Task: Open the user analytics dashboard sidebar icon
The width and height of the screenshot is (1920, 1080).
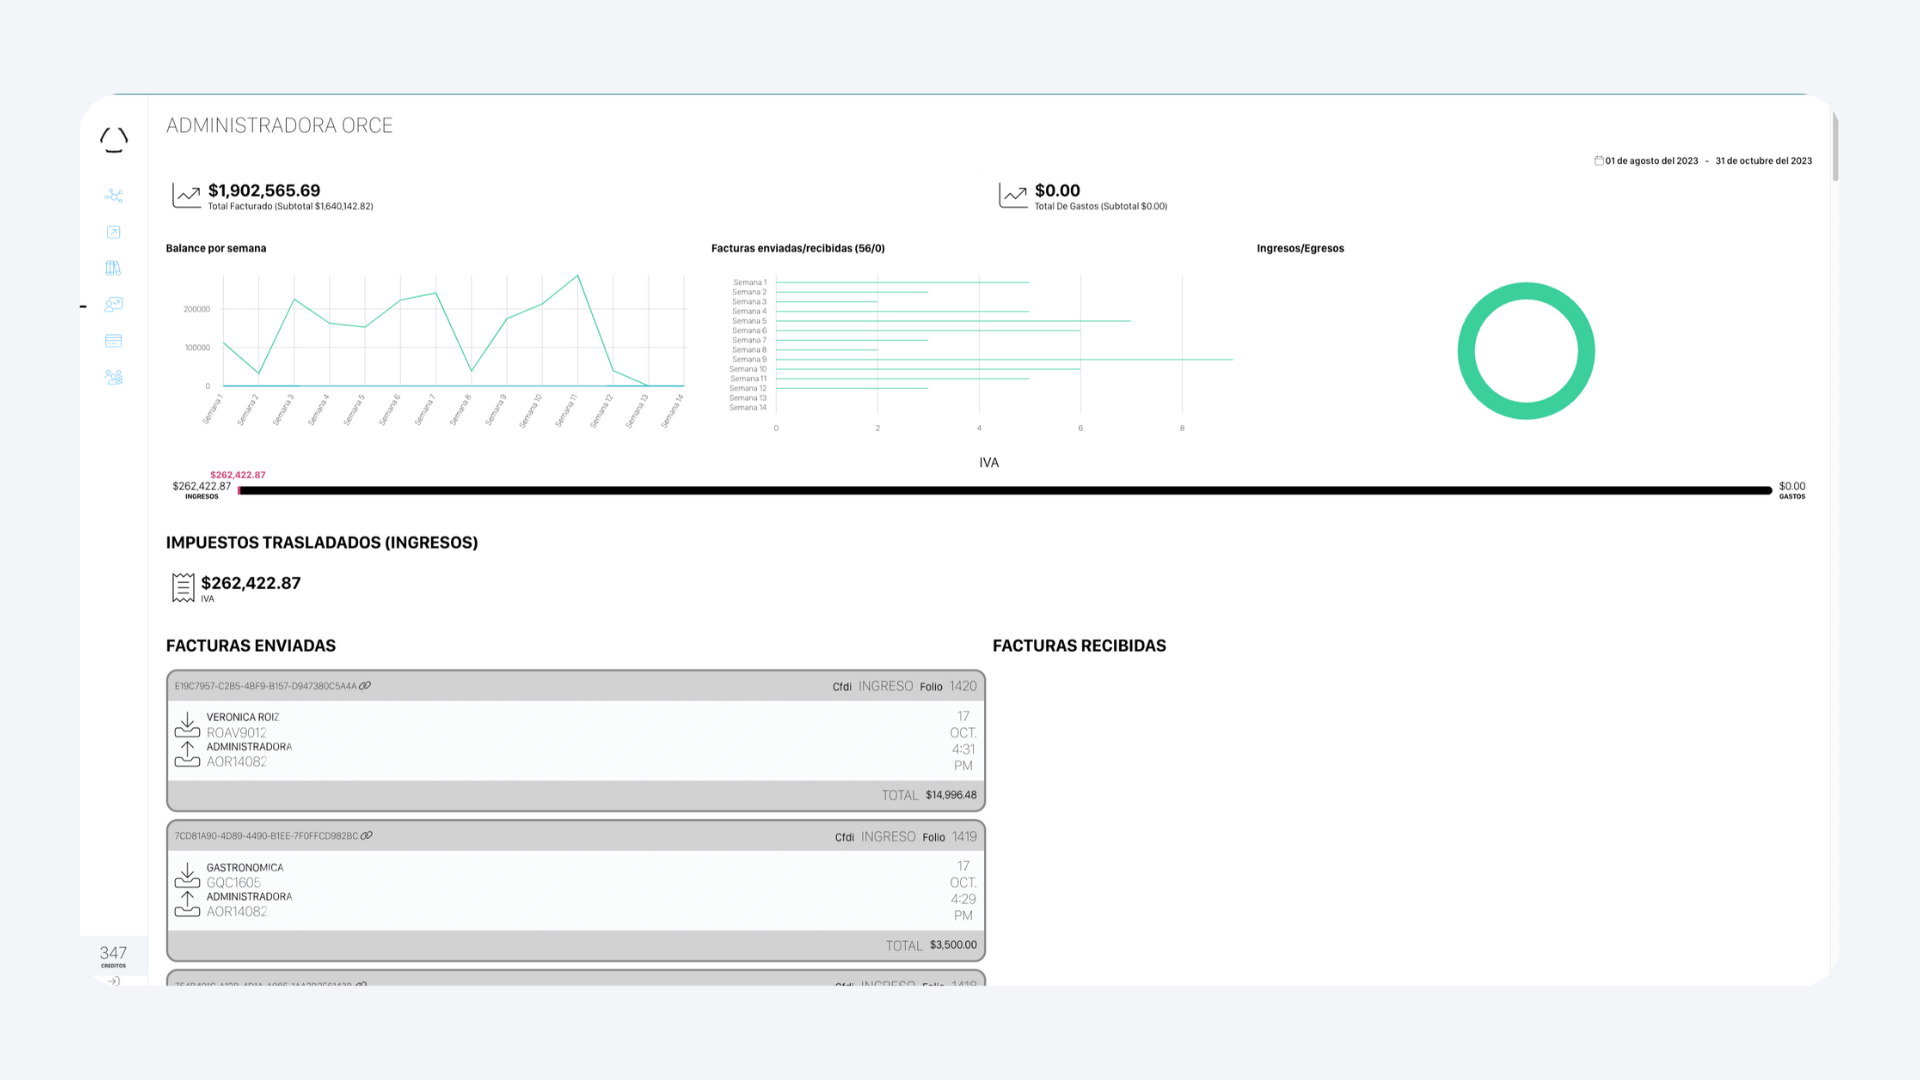Action: [x=114, y=304]
